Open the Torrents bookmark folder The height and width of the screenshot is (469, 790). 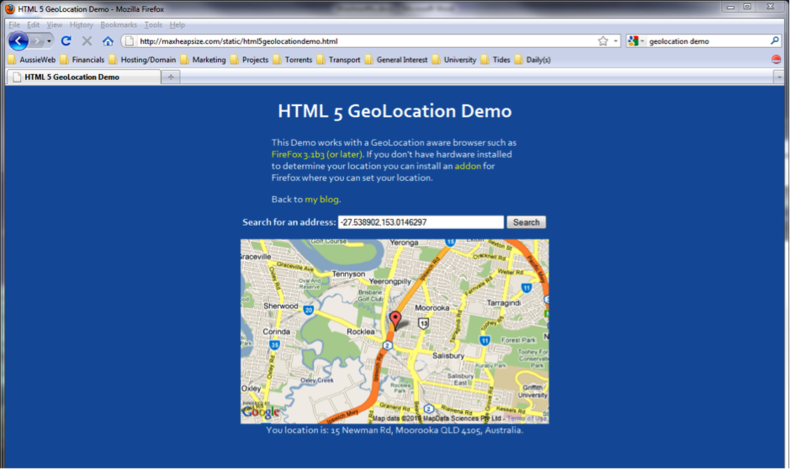[x=293, y=59]
